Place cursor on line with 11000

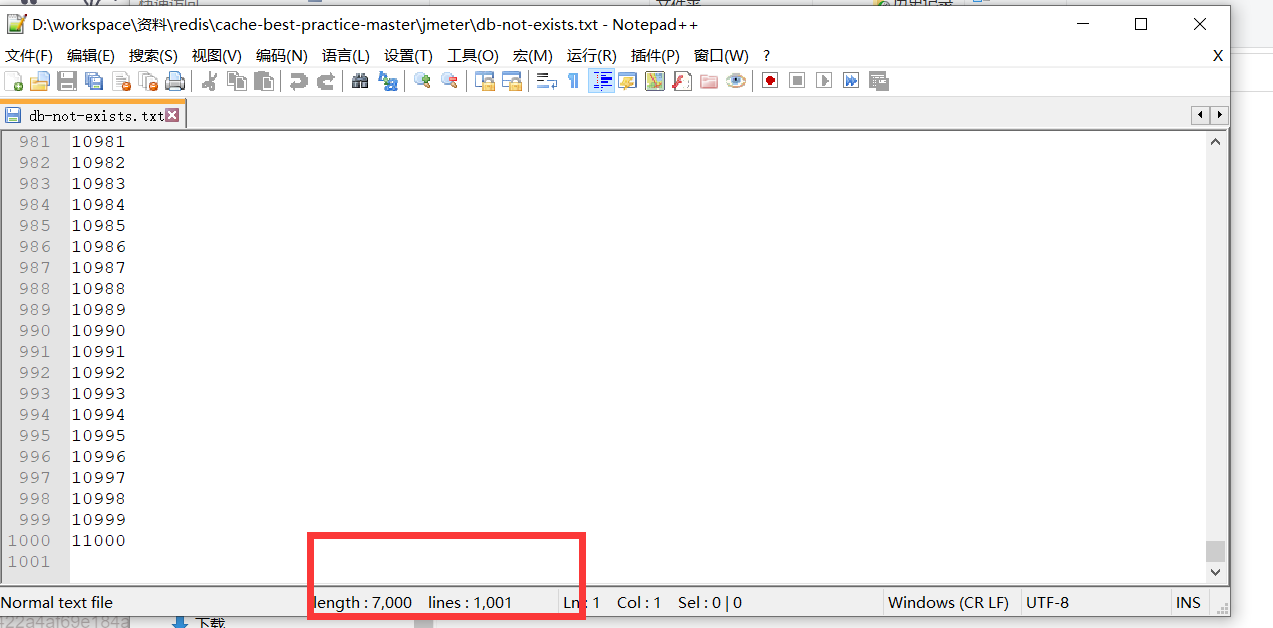[x=98, y=541]
